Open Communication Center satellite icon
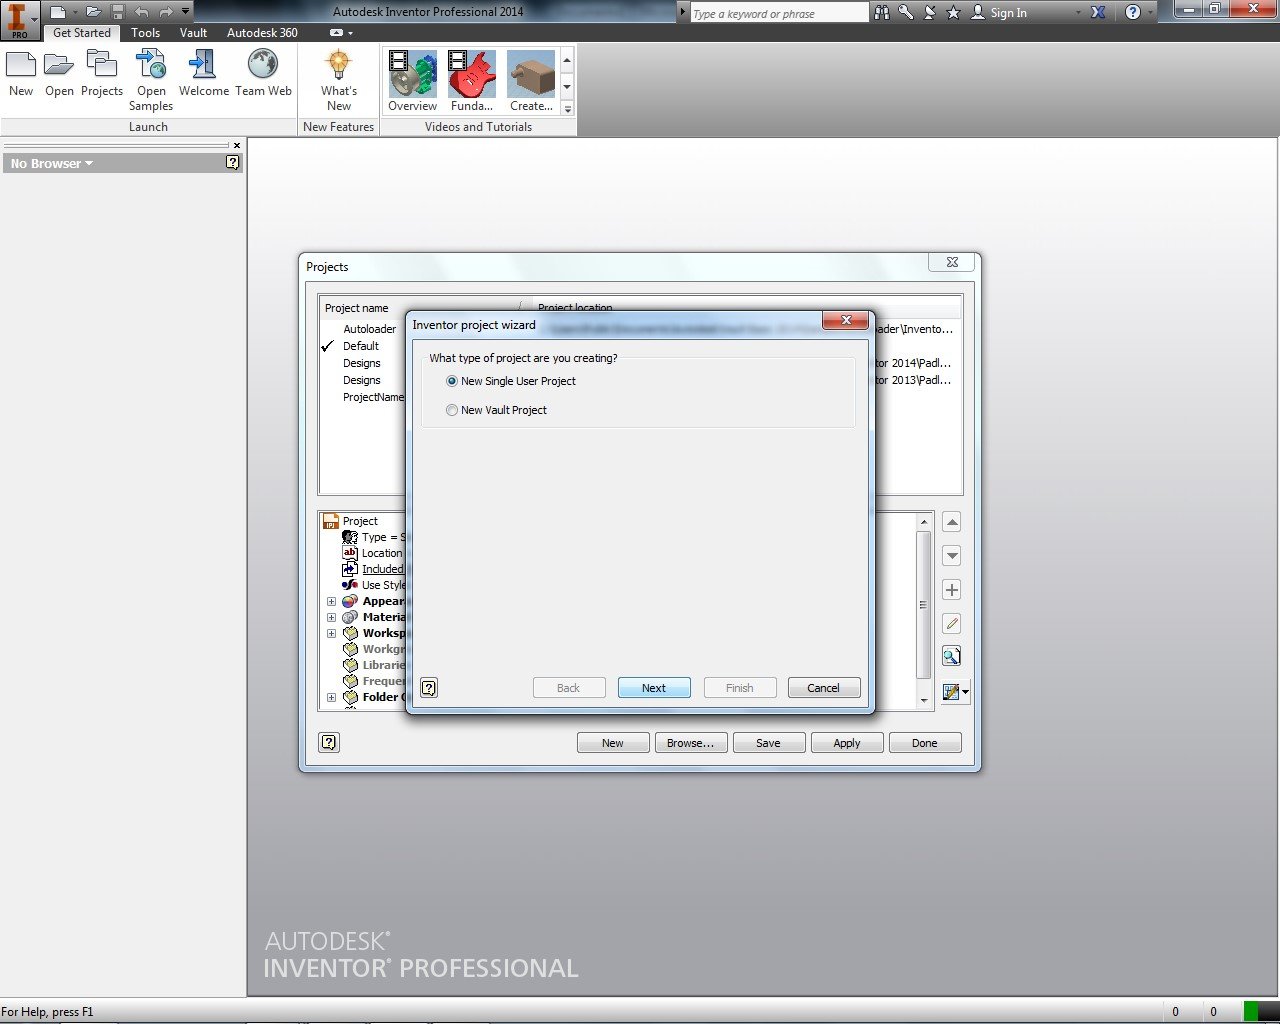 [x=929, y=12]
